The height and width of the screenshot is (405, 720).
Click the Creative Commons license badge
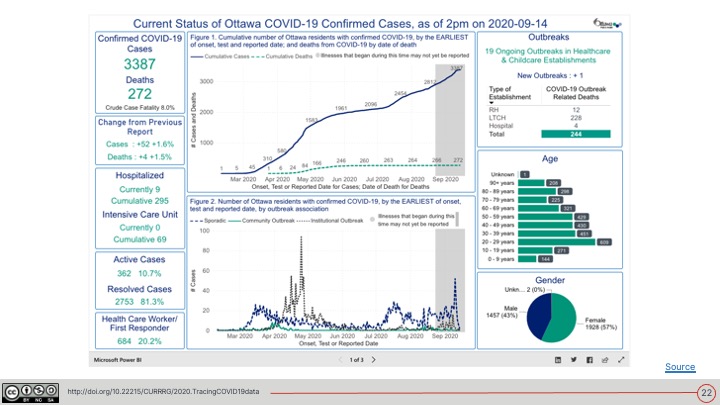coord(30,393)
